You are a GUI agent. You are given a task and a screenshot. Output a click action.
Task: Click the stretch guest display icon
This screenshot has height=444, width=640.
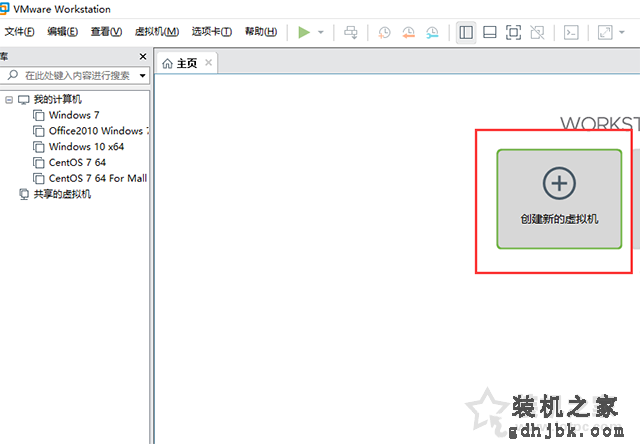coord(605,32)
